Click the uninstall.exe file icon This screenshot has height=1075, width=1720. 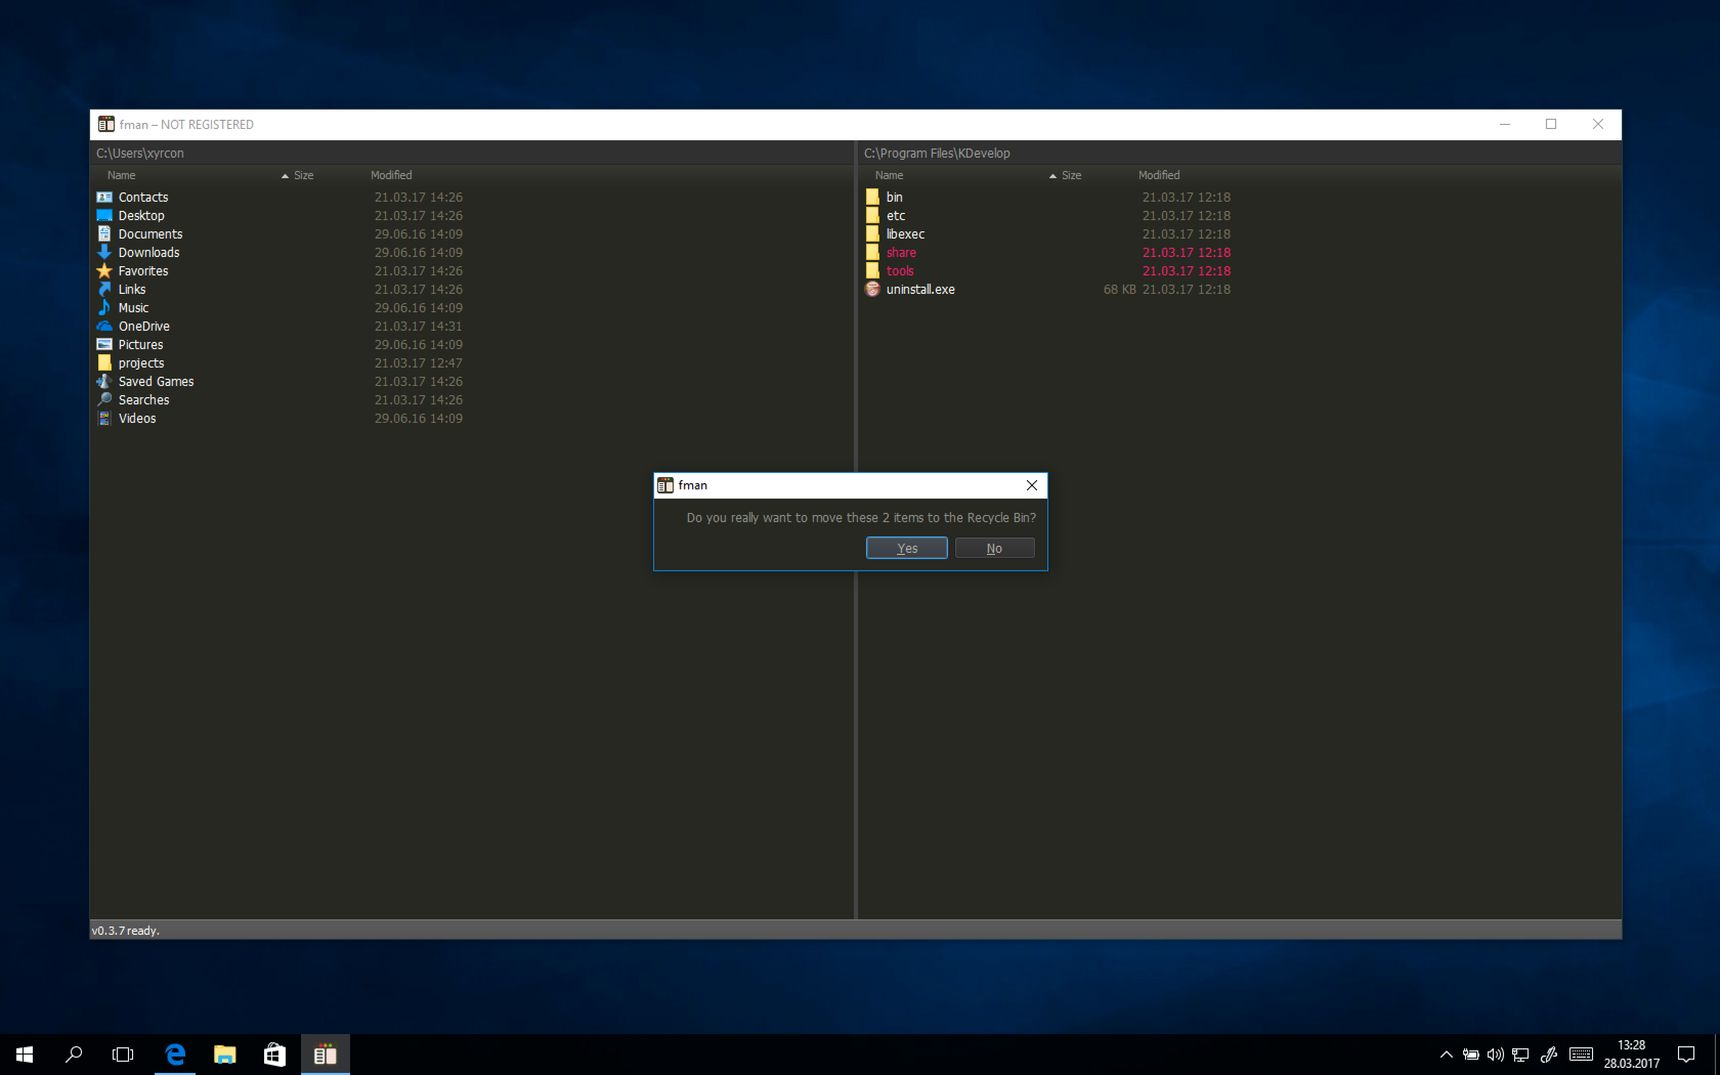tap(872, 289)
